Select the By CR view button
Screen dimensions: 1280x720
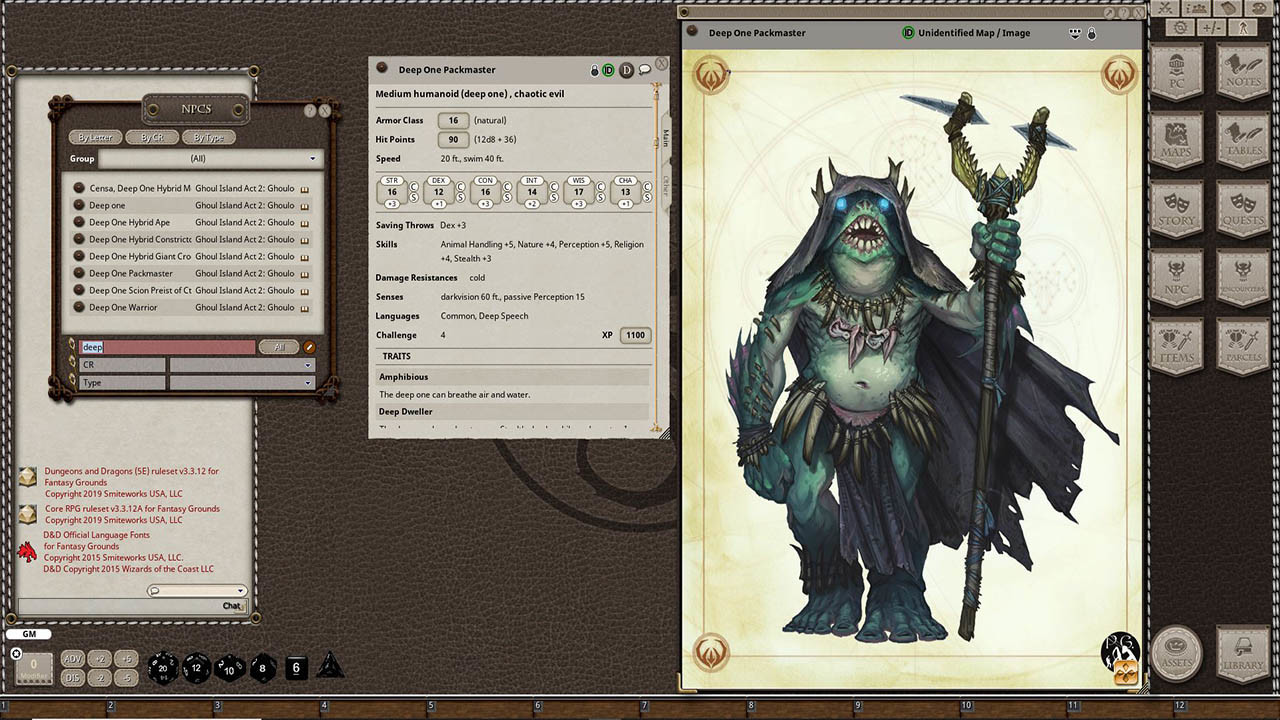tap(152, 137)
